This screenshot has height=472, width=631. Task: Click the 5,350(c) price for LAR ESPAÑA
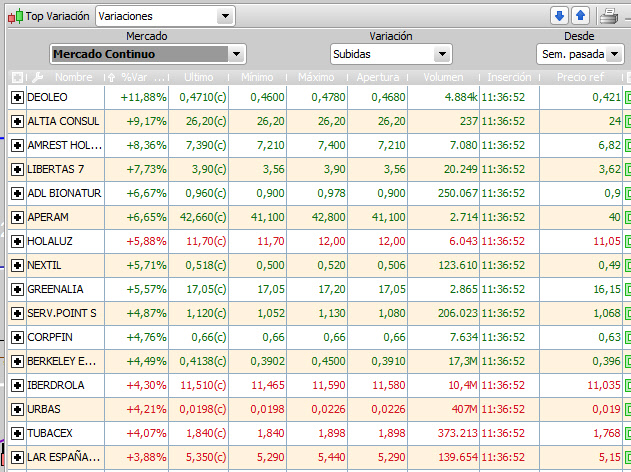206,458
